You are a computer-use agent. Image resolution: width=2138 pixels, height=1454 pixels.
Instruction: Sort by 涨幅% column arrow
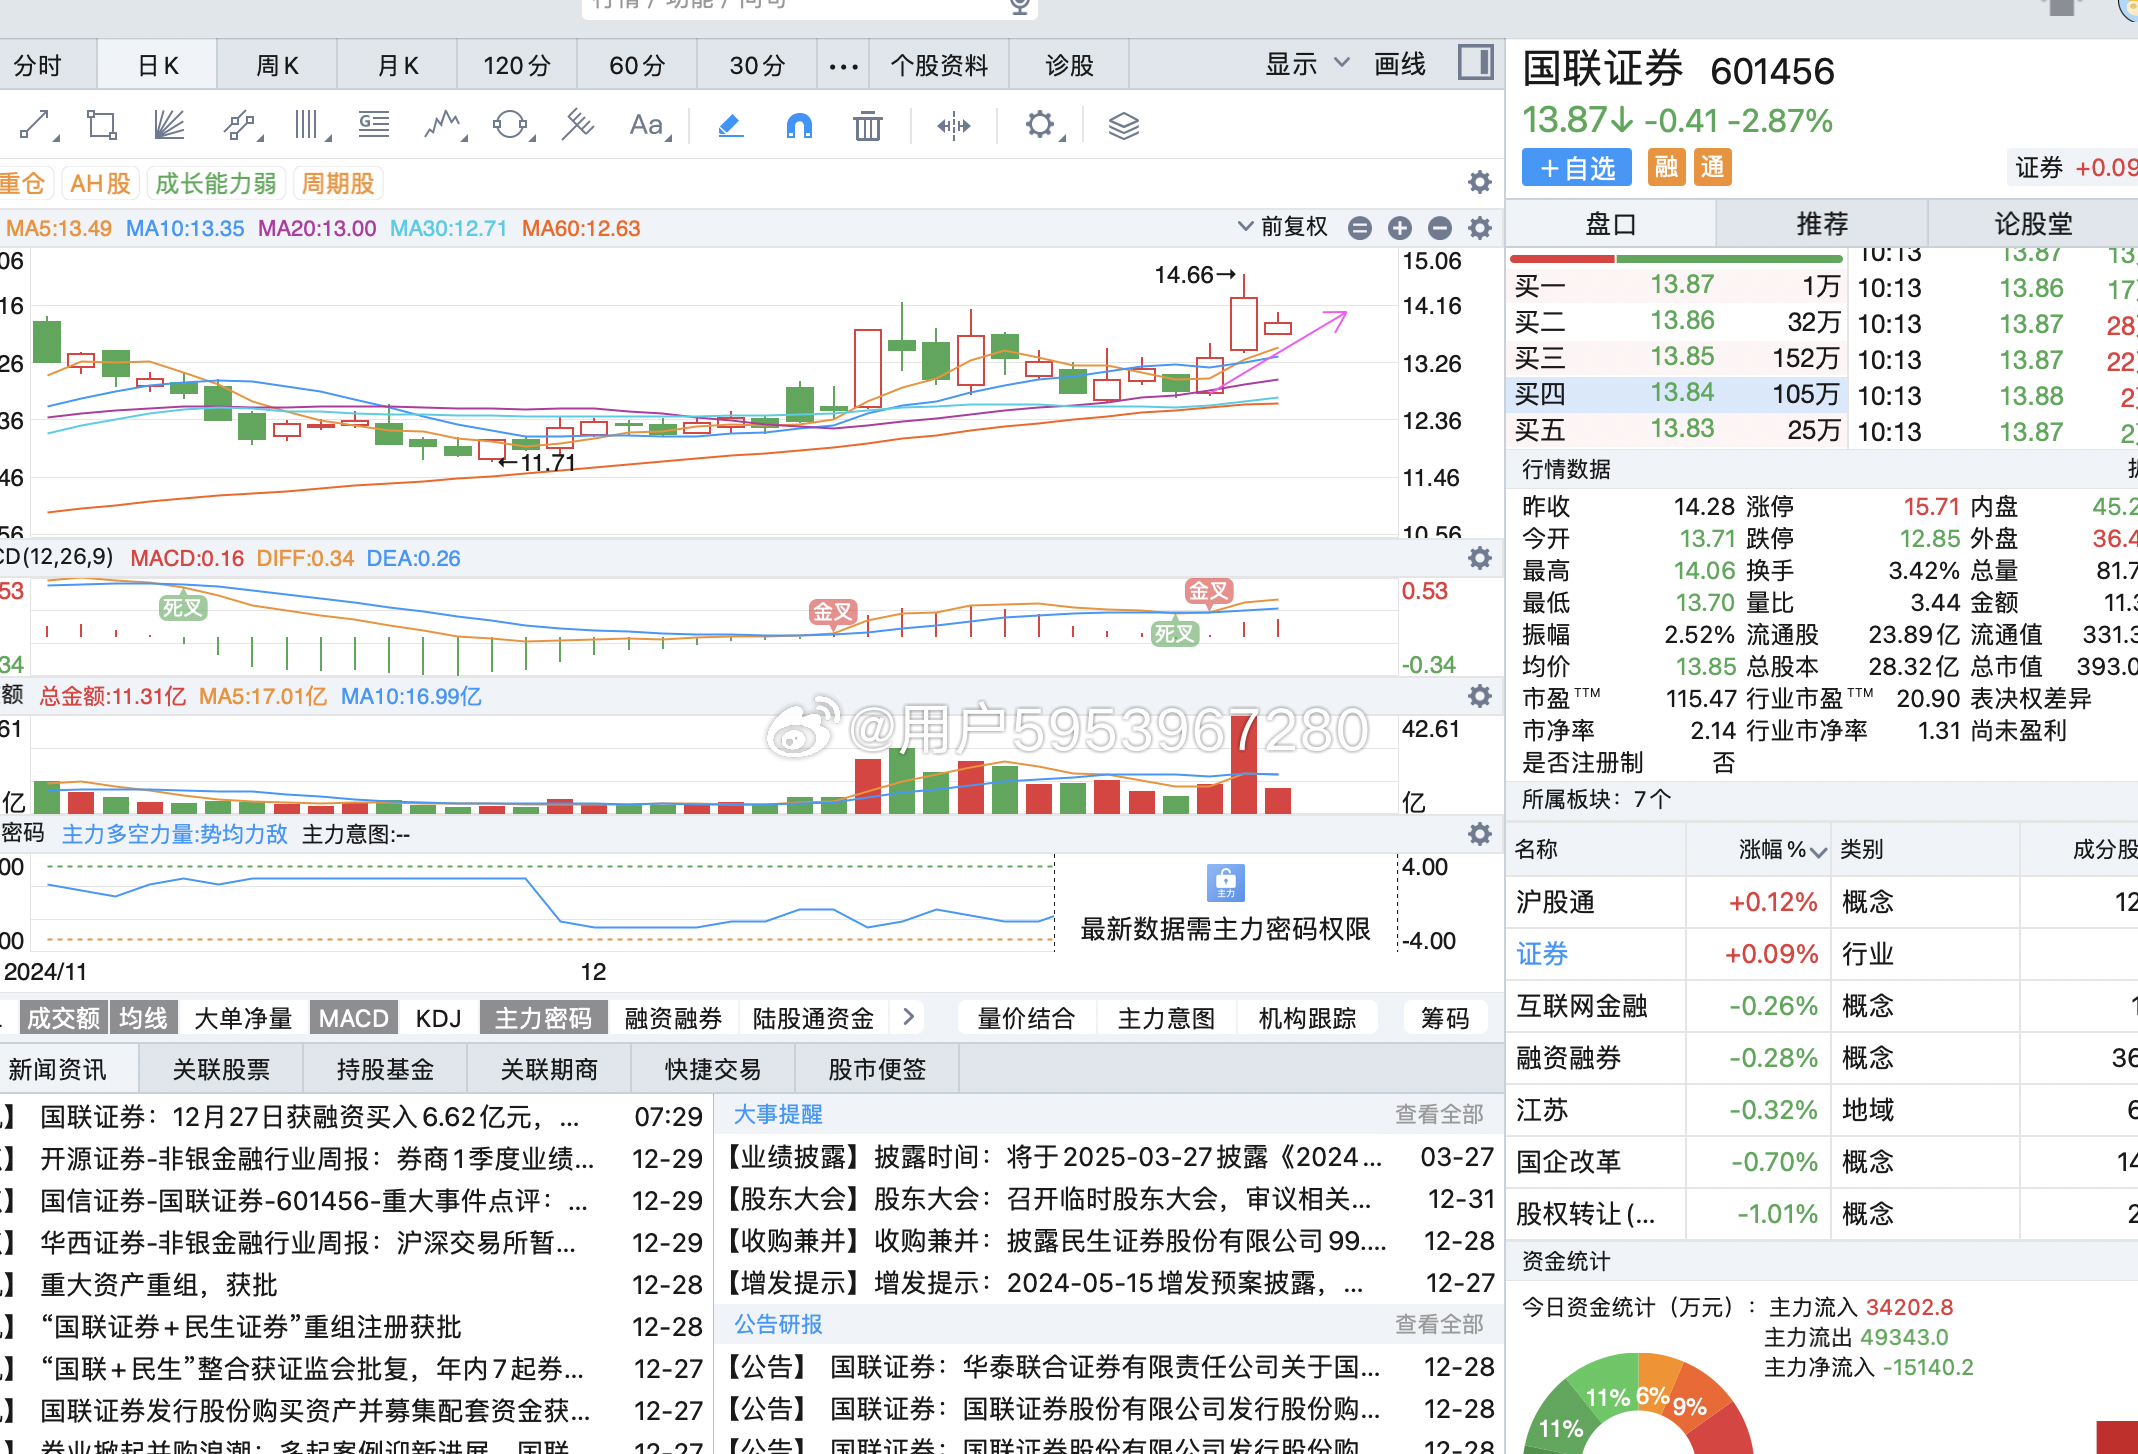[x=1818, y=851]
